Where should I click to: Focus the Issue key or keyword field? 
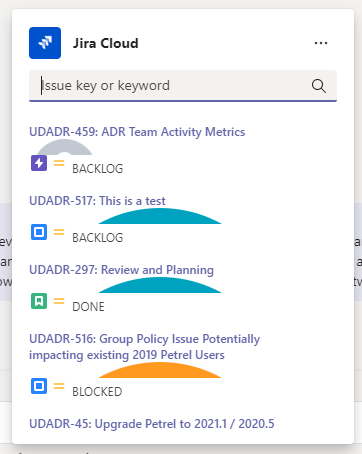(183, 86)
